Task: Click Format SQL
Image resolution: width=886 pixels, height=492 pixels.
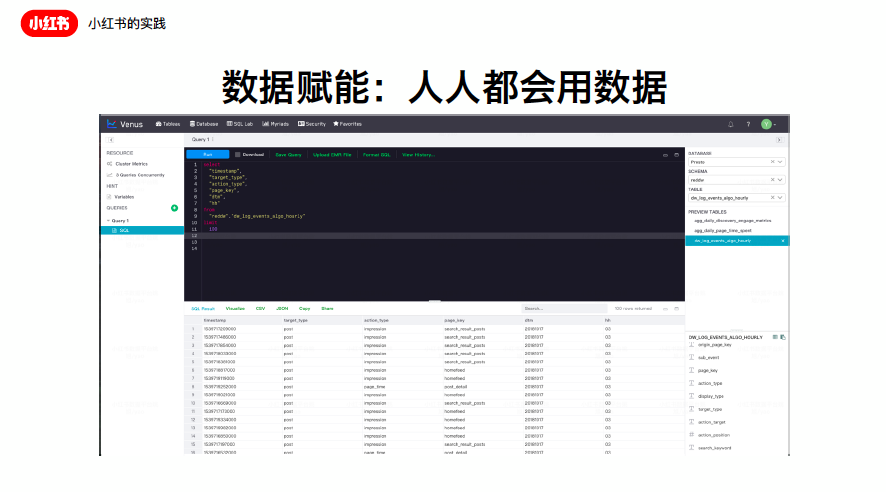Action: tap(376, 154)
